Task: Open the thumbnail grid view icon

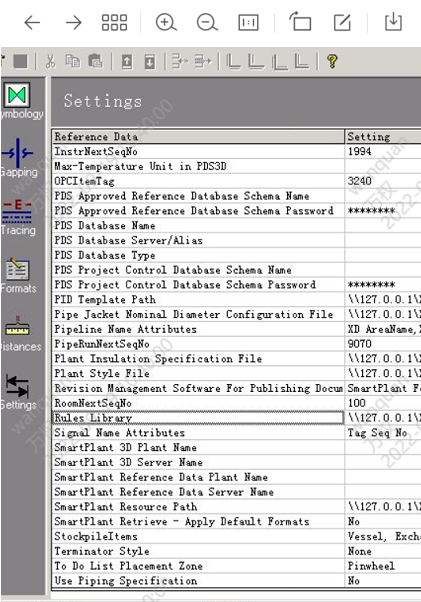Action: click(x=114, y=23)
